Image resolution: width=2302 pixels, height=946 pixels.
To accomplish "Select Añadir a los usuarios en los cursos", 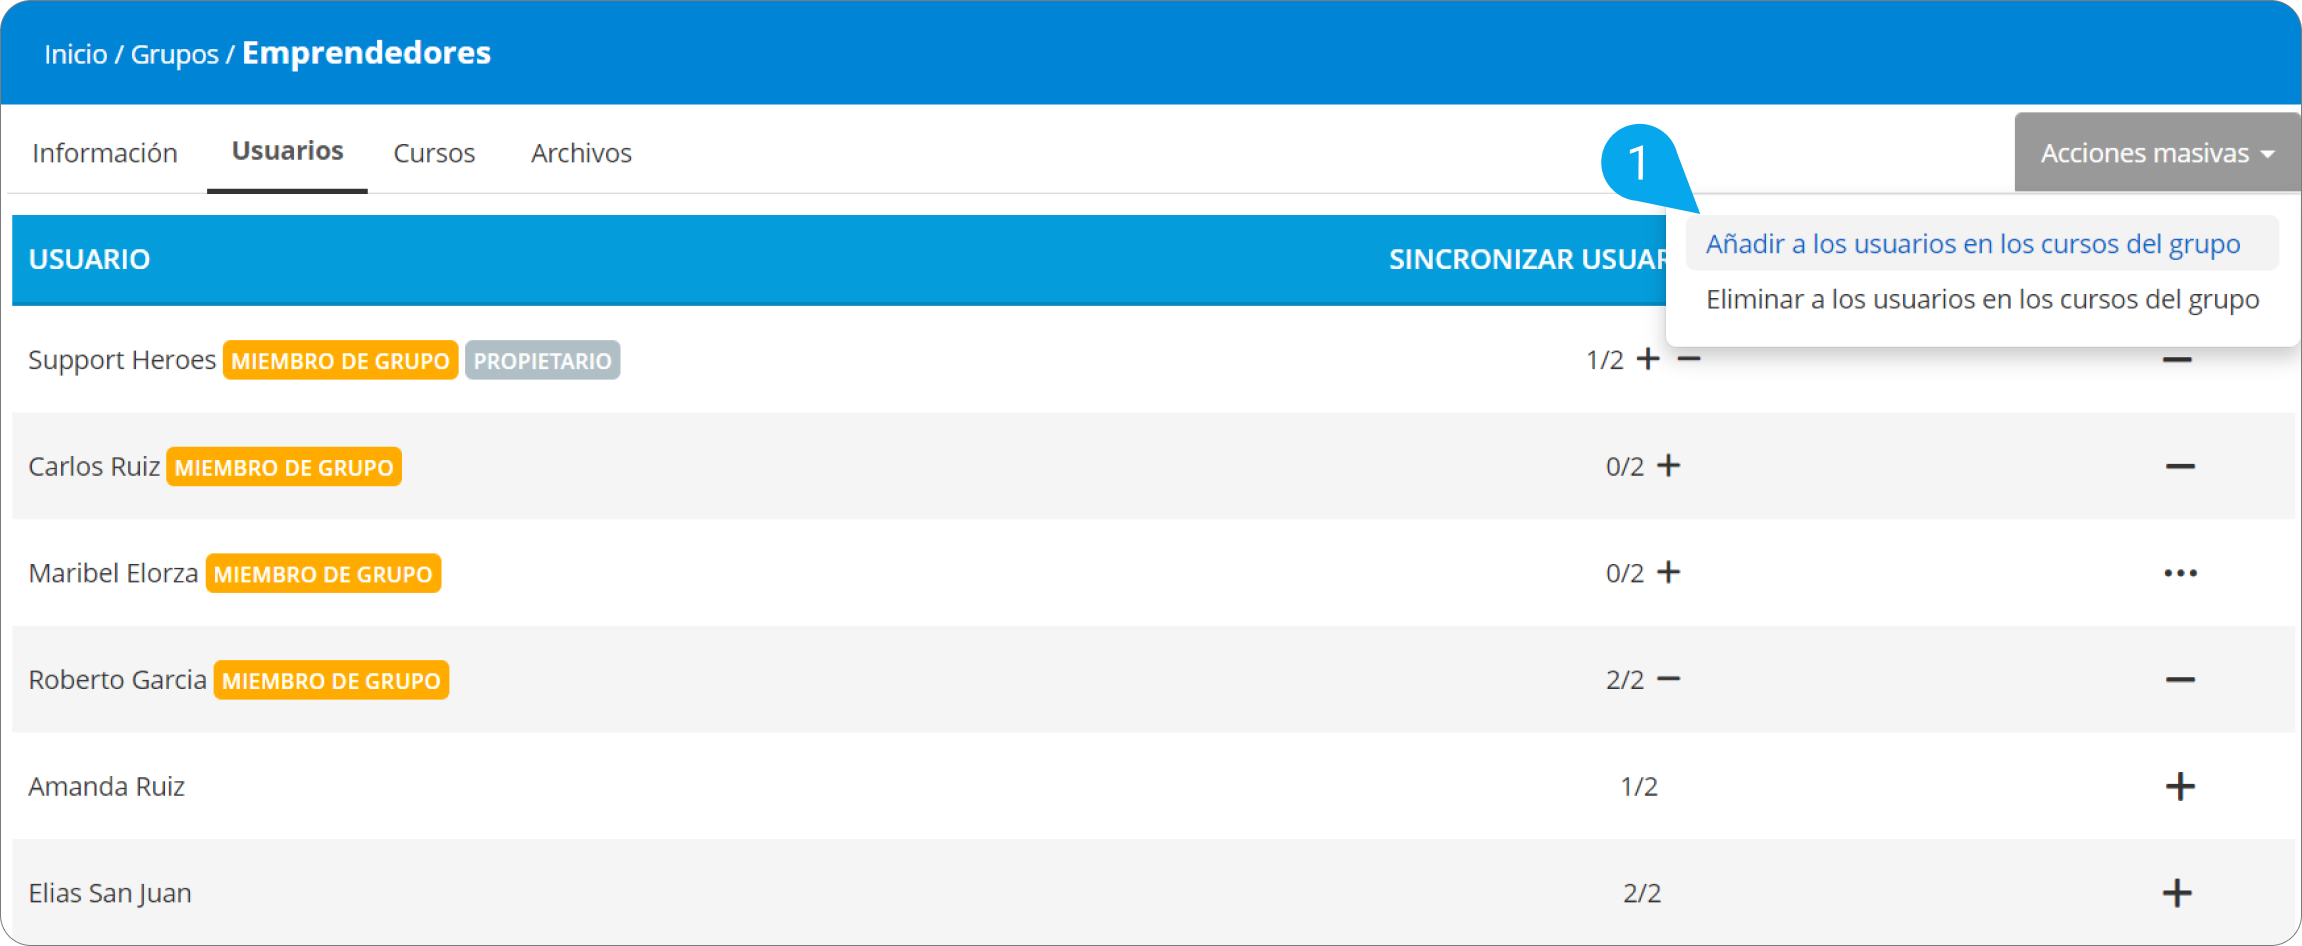I will pos(1972,244).
